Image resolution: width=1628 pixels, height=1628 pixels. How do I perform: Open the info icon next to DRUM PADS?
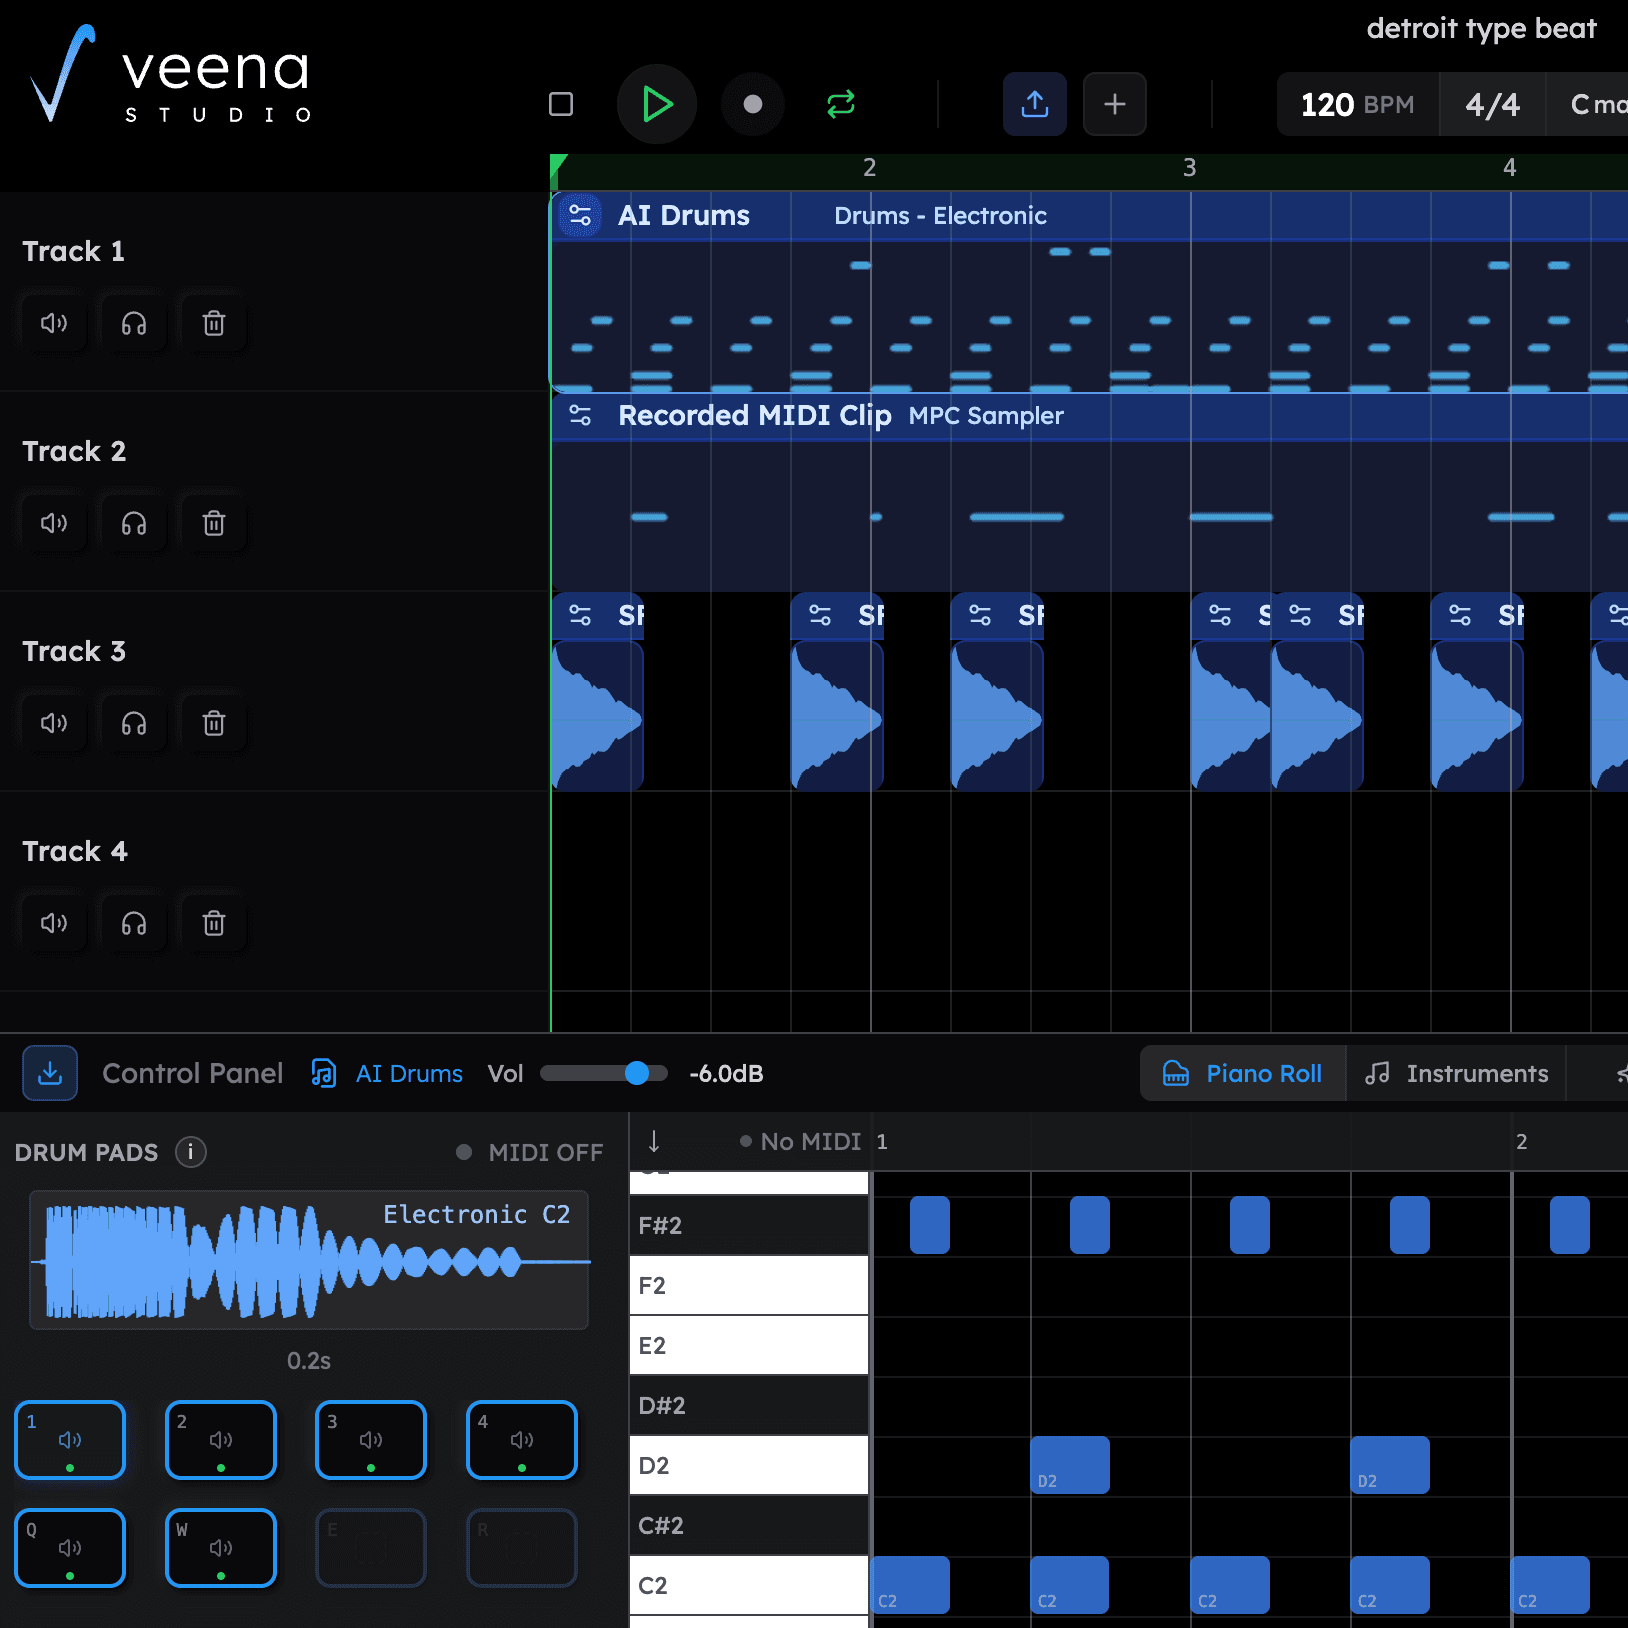191,1152
